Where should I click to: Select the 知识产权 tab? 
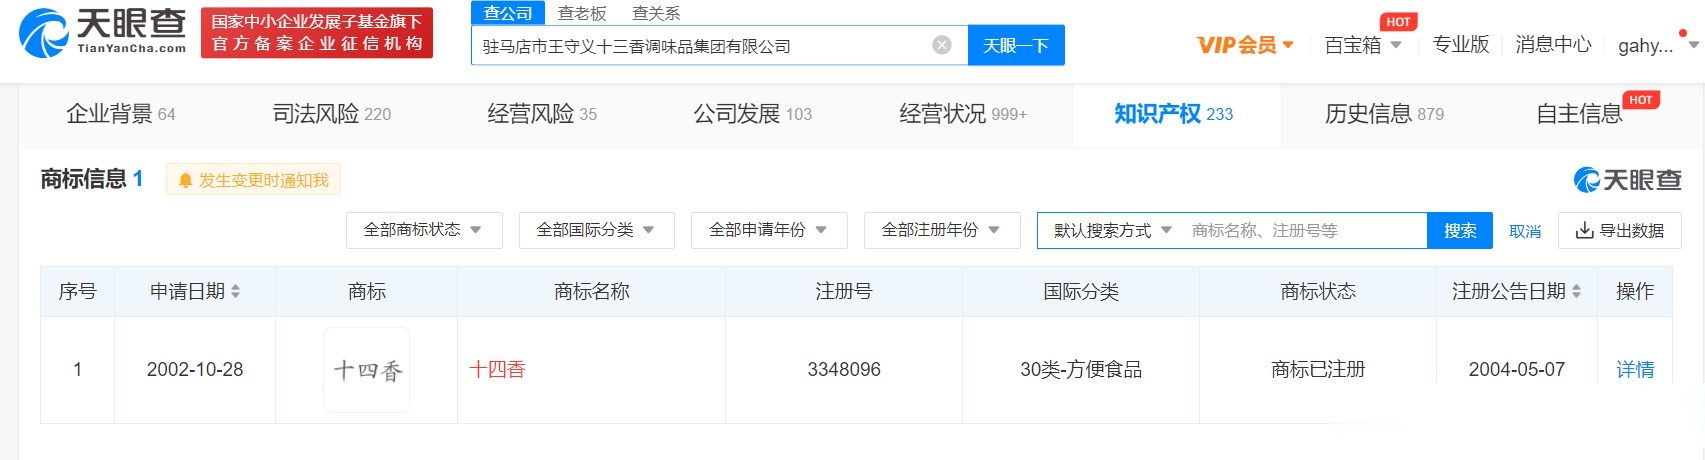point(1174,114)
